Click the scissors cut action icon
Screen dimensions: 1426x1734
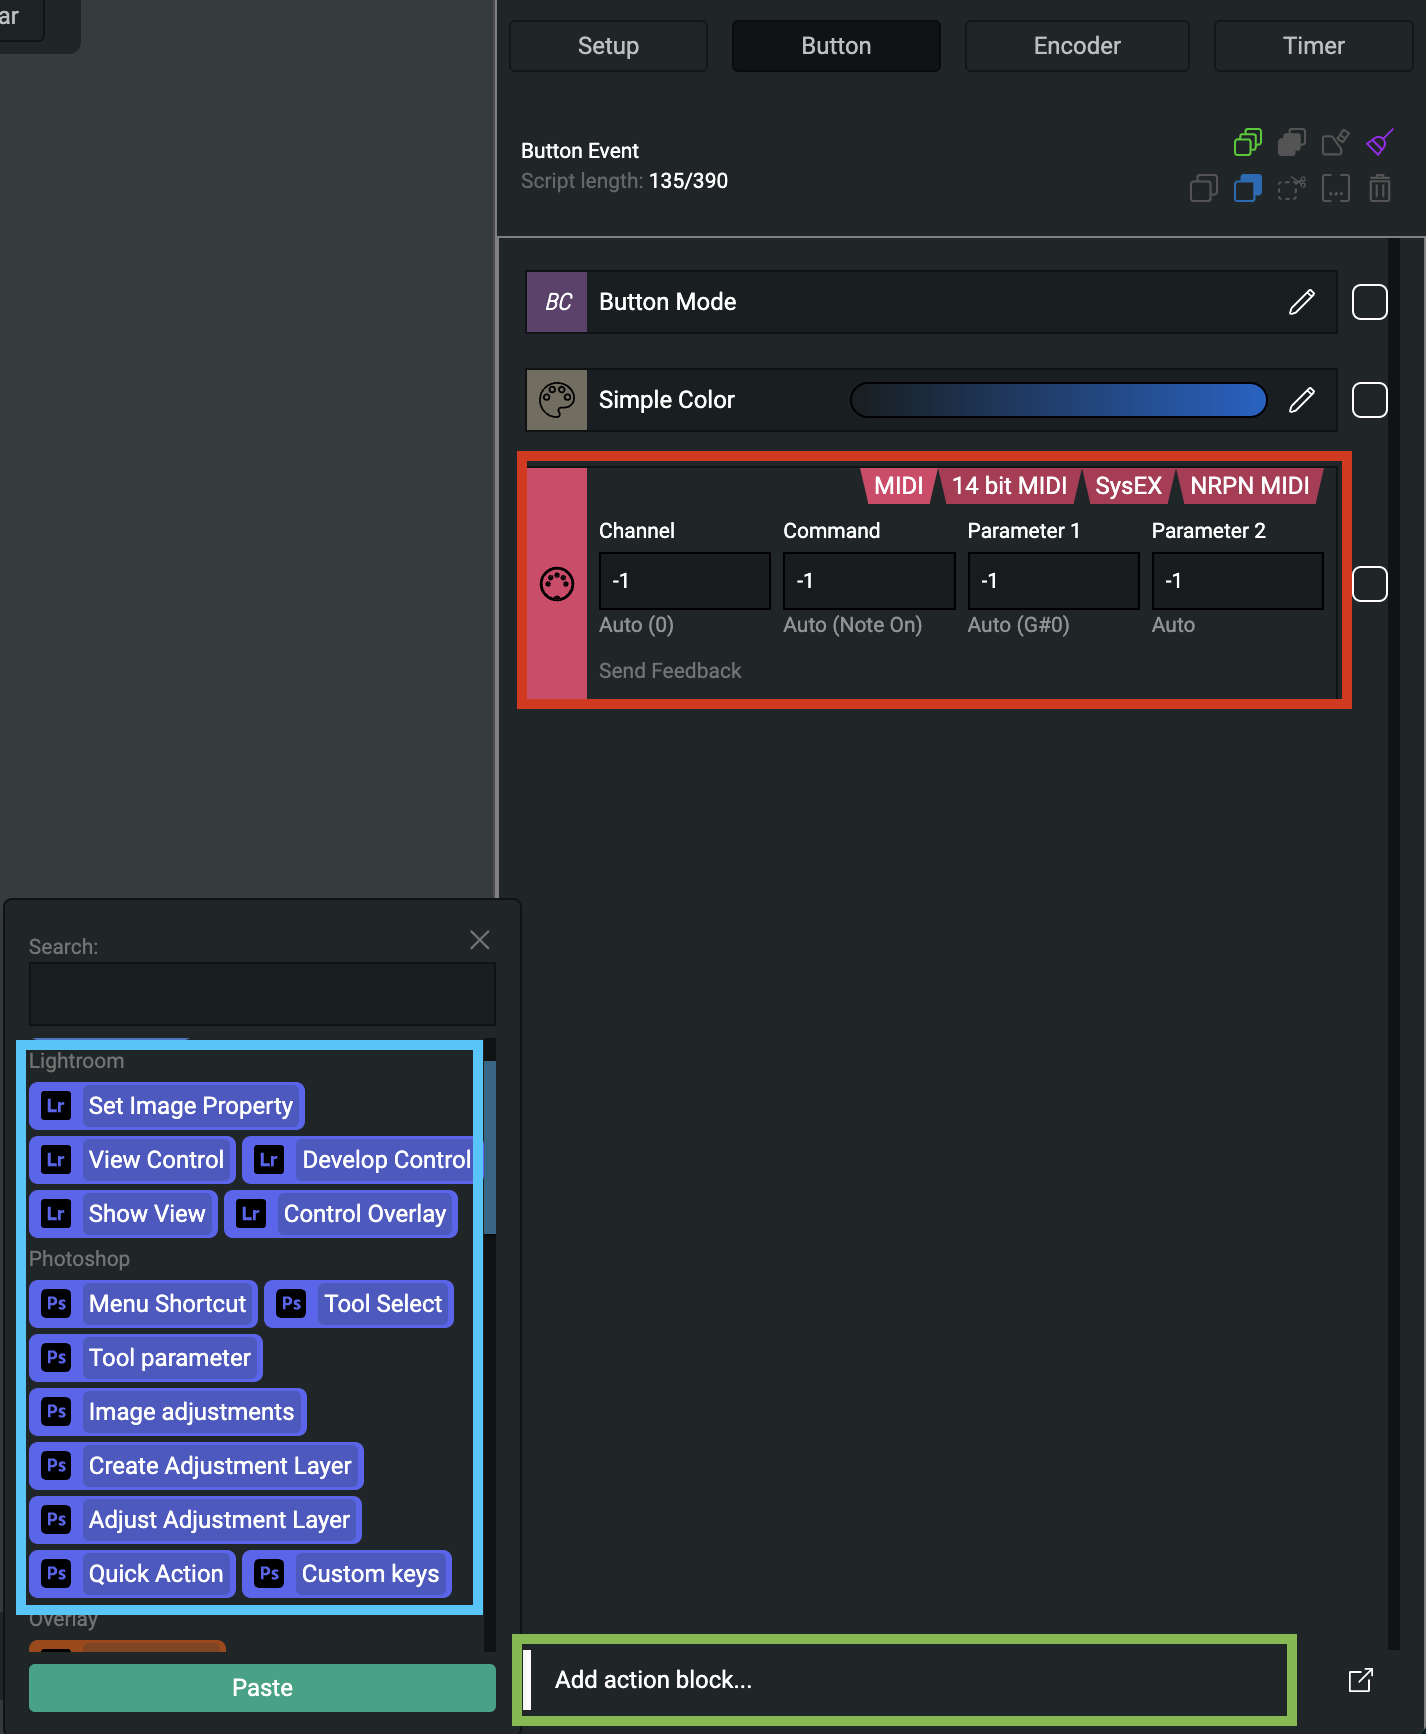tap(1292, 188)
